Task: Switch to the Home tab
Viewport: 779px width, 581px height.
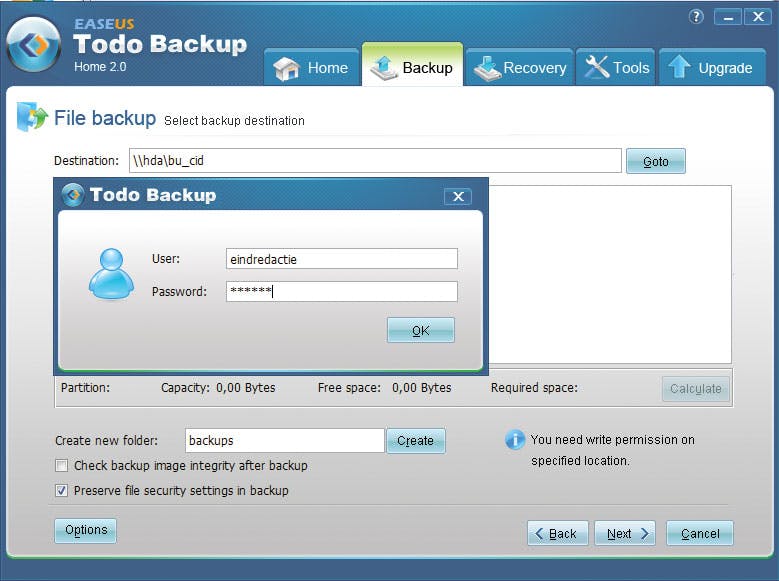Action: point(312,68)
